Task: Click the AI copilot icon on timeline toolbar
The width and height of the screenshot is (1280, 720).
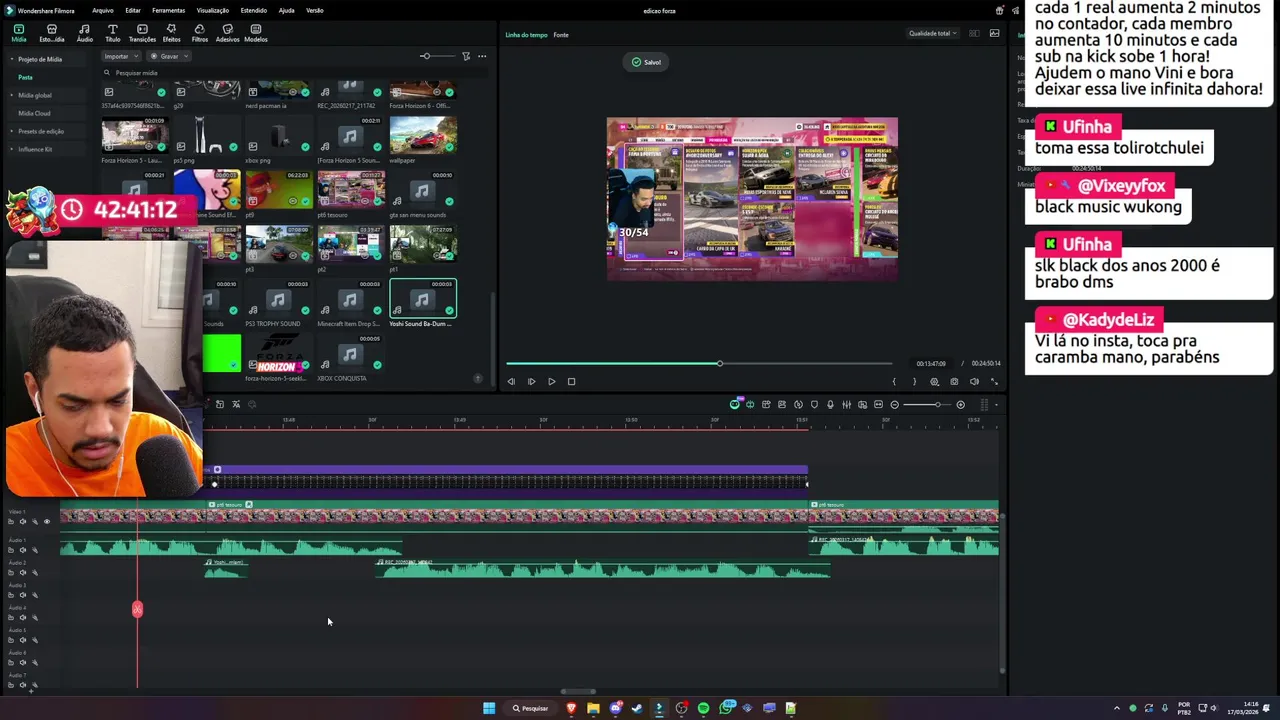Action: (x=735, y=404)
